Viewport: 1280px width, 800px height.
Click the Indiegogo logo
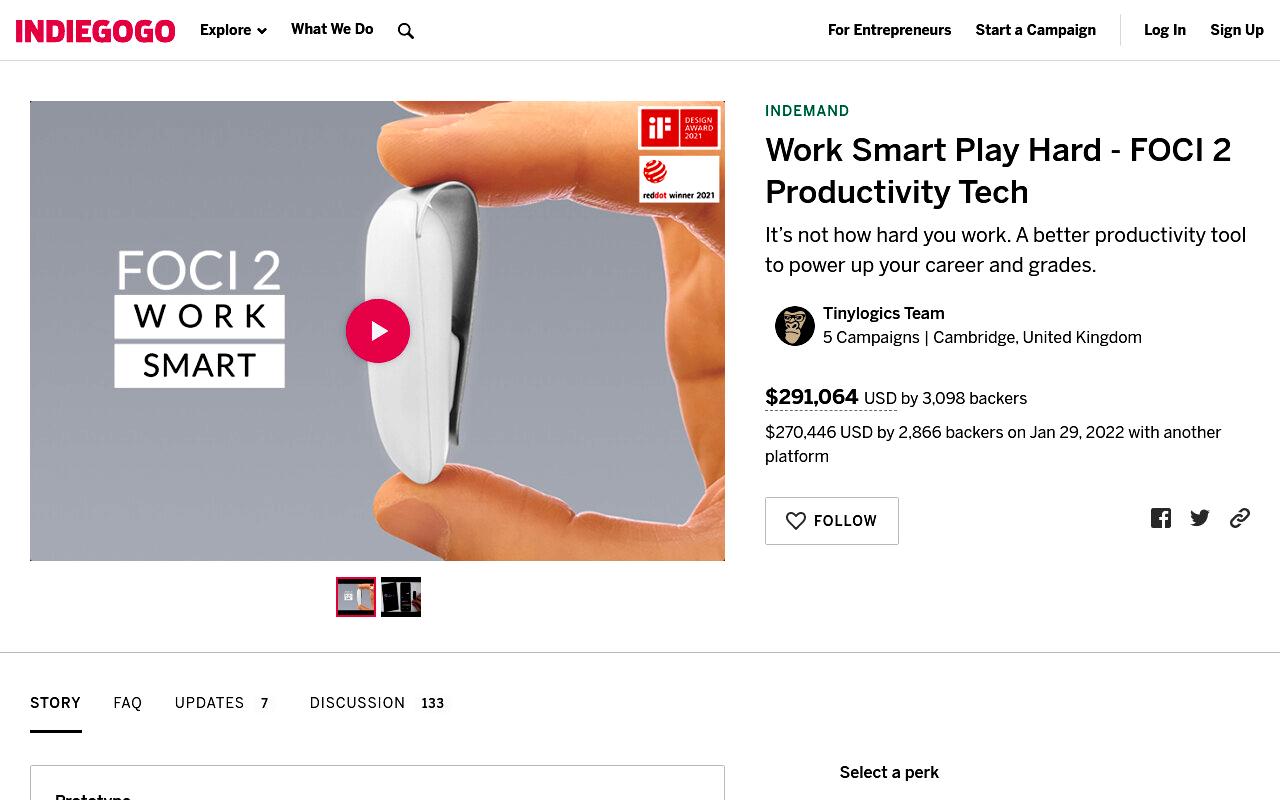pos(96,31)
